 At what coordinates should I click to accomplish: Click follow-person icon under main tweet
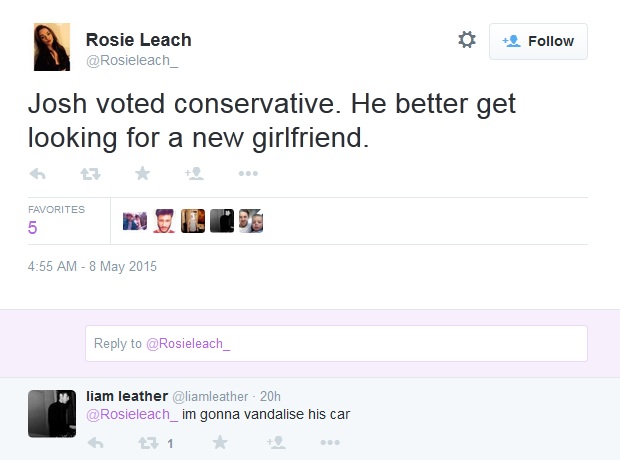pos(194,173)
